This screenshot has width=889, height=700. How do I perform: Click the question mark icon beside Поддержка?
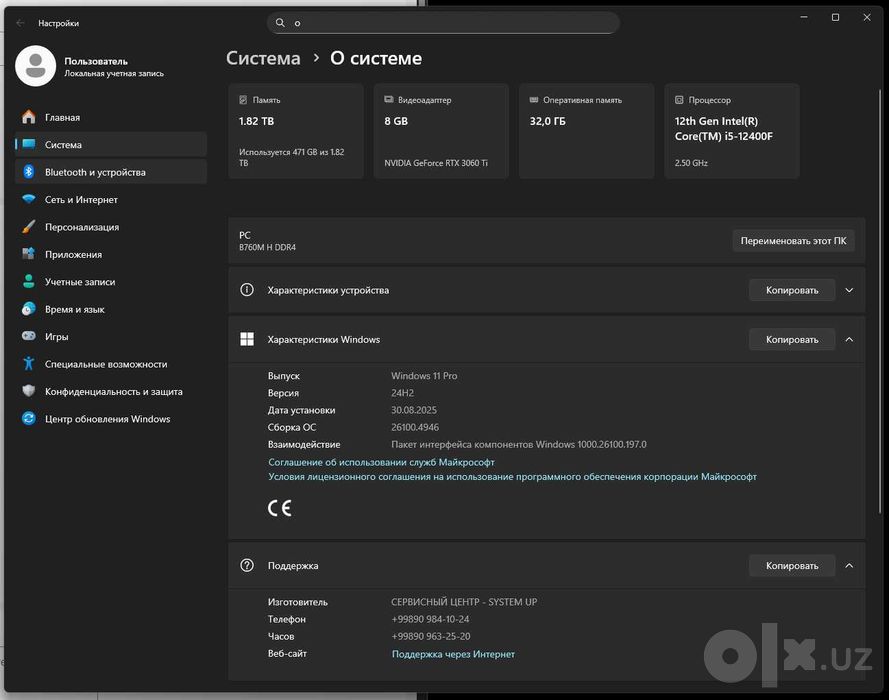tap(247, 565)
